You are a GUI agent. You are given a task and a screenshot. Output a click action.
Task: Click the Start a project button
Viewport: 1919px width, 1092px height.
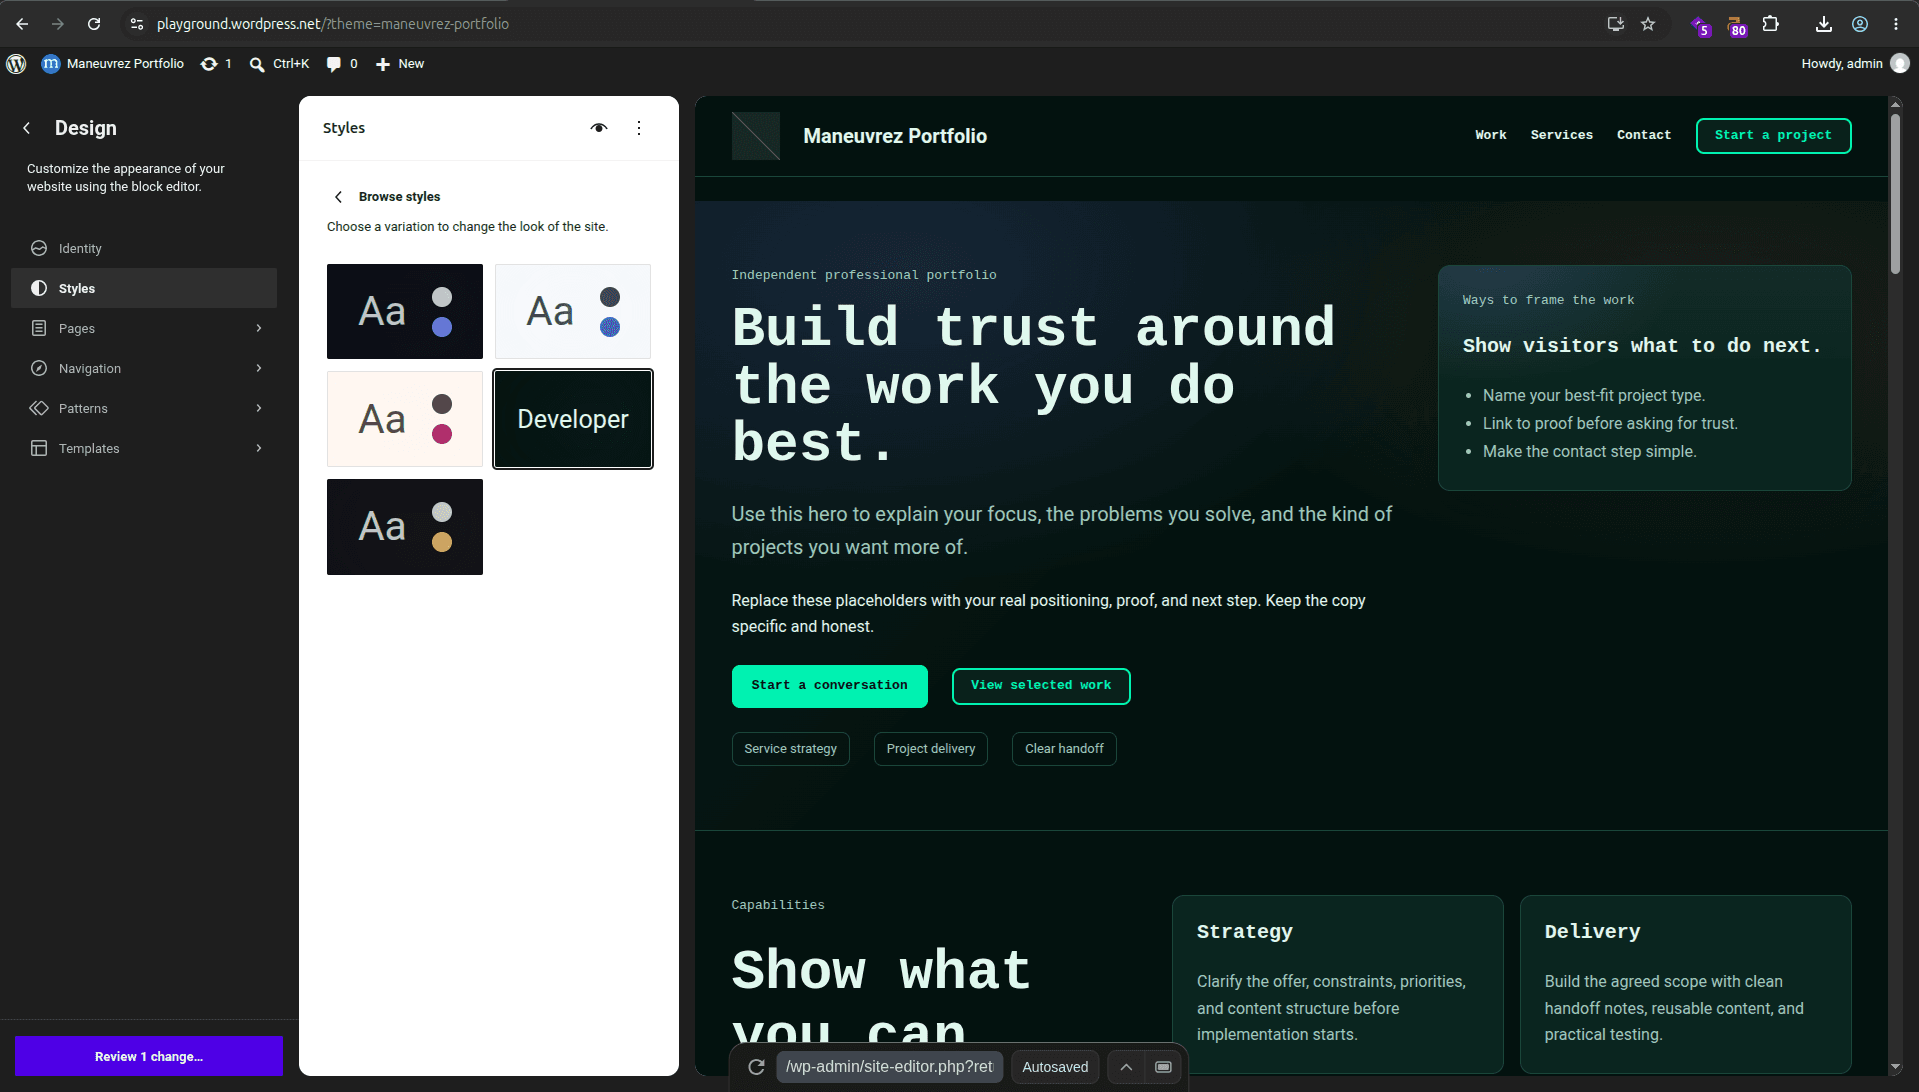[1773, 136]
